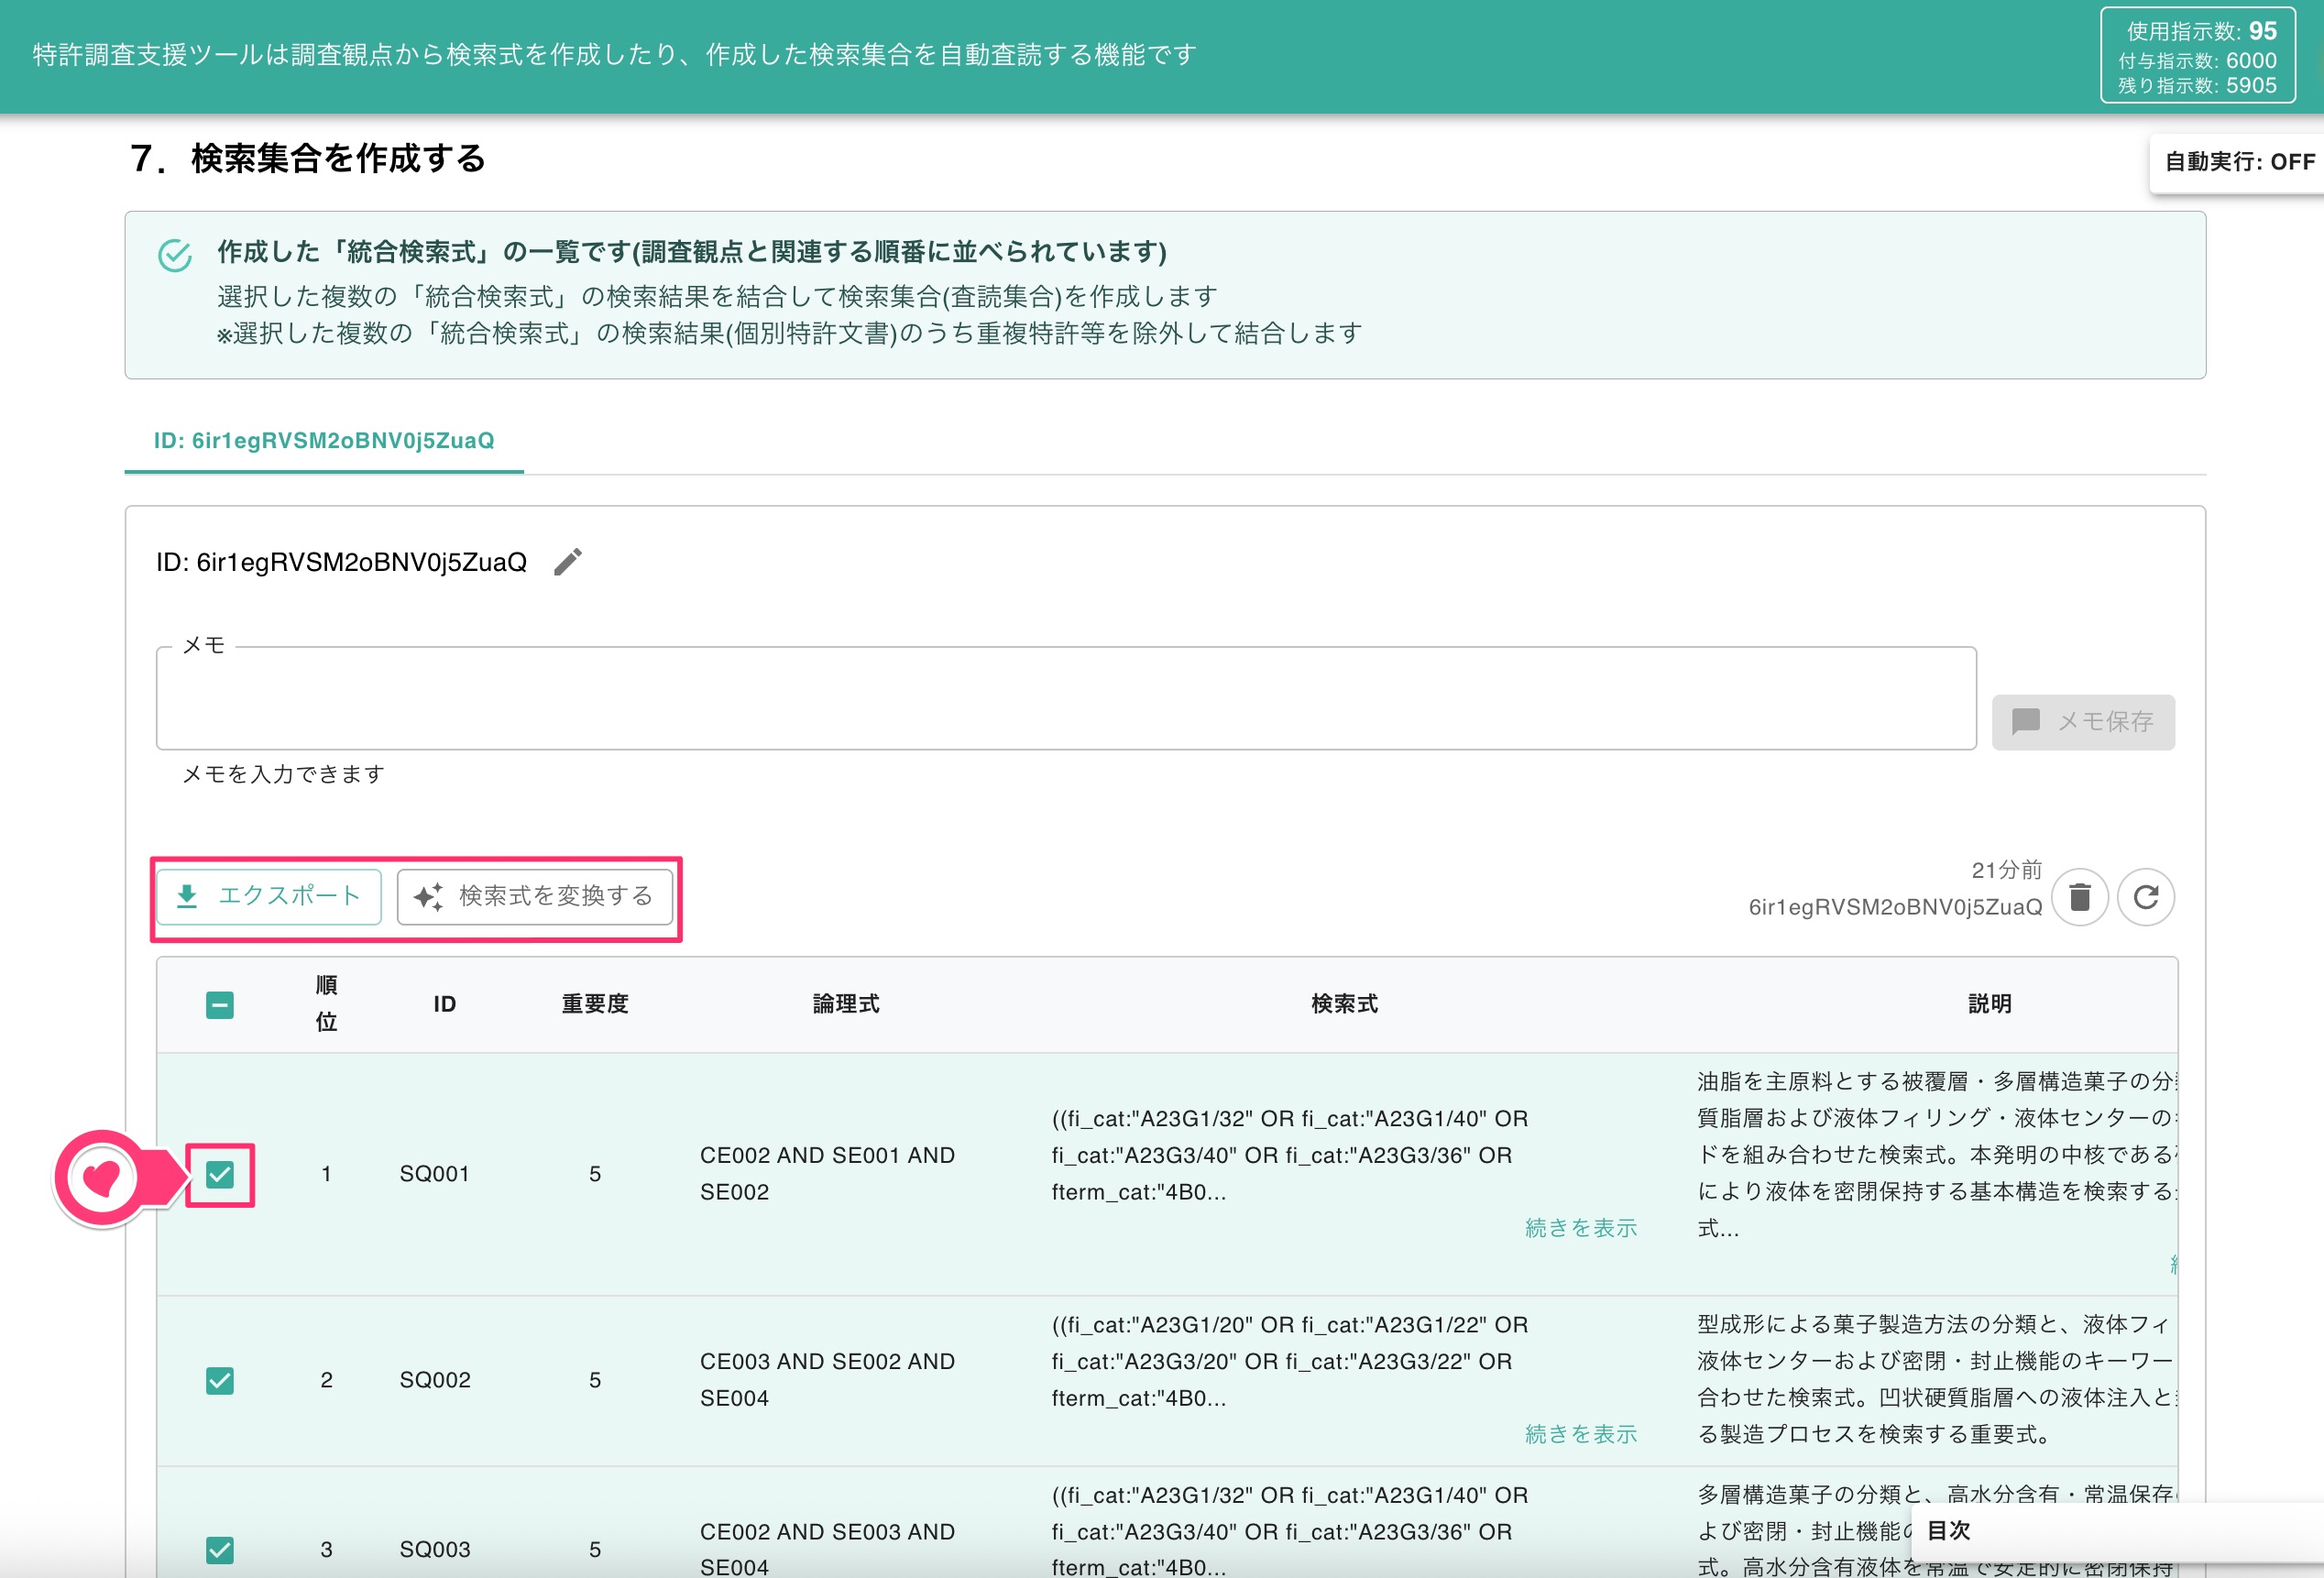Click the SQ002 ID cell
Screen dimensions: 2324x1578
[x=435, y=1380]
